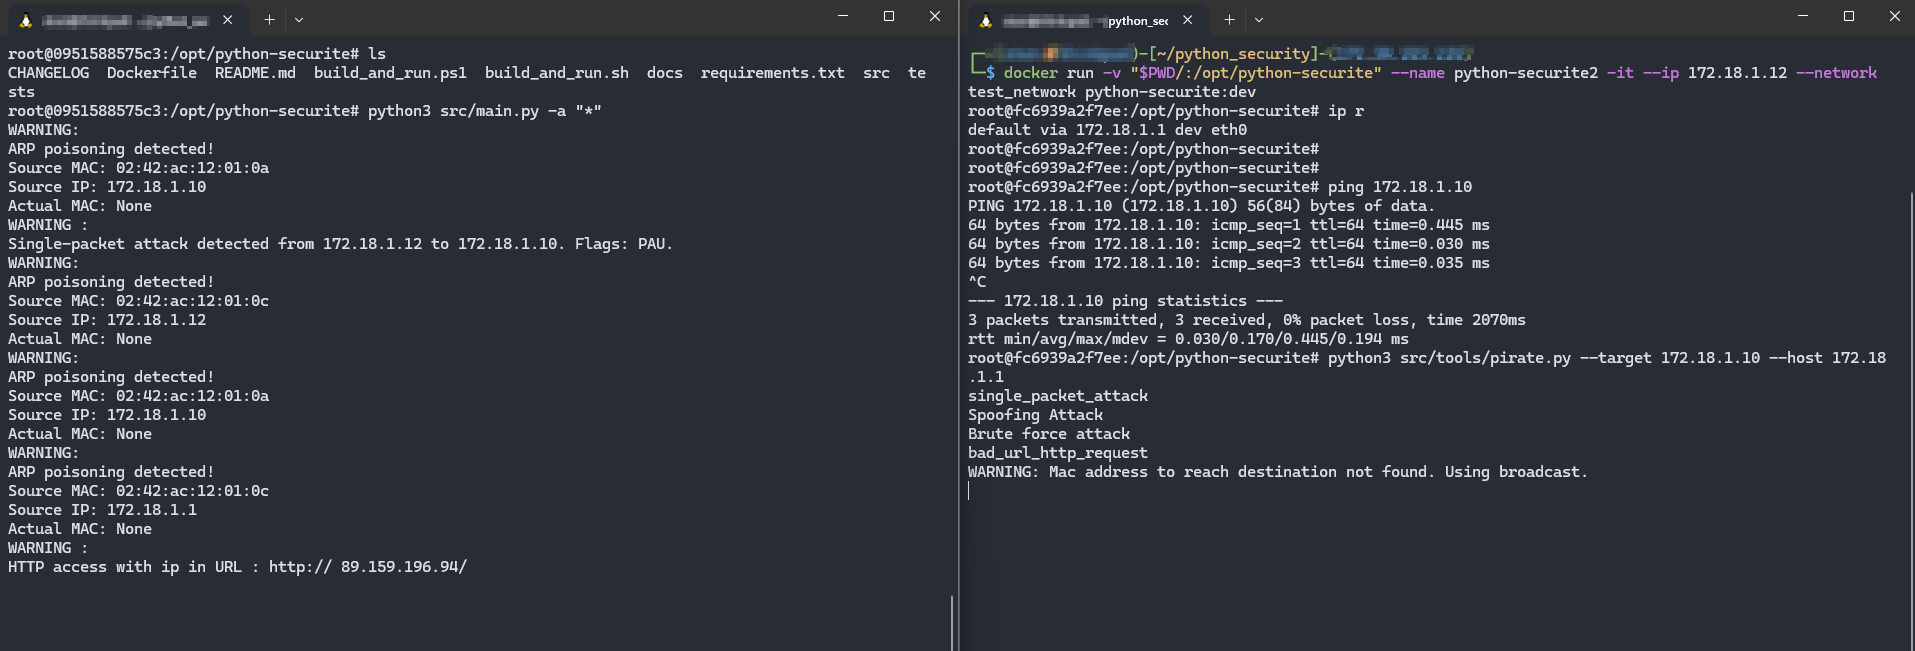Click the scrollbar of the left terminal
This screenshot has width=1915, height=651.
(x=952, y=622)
